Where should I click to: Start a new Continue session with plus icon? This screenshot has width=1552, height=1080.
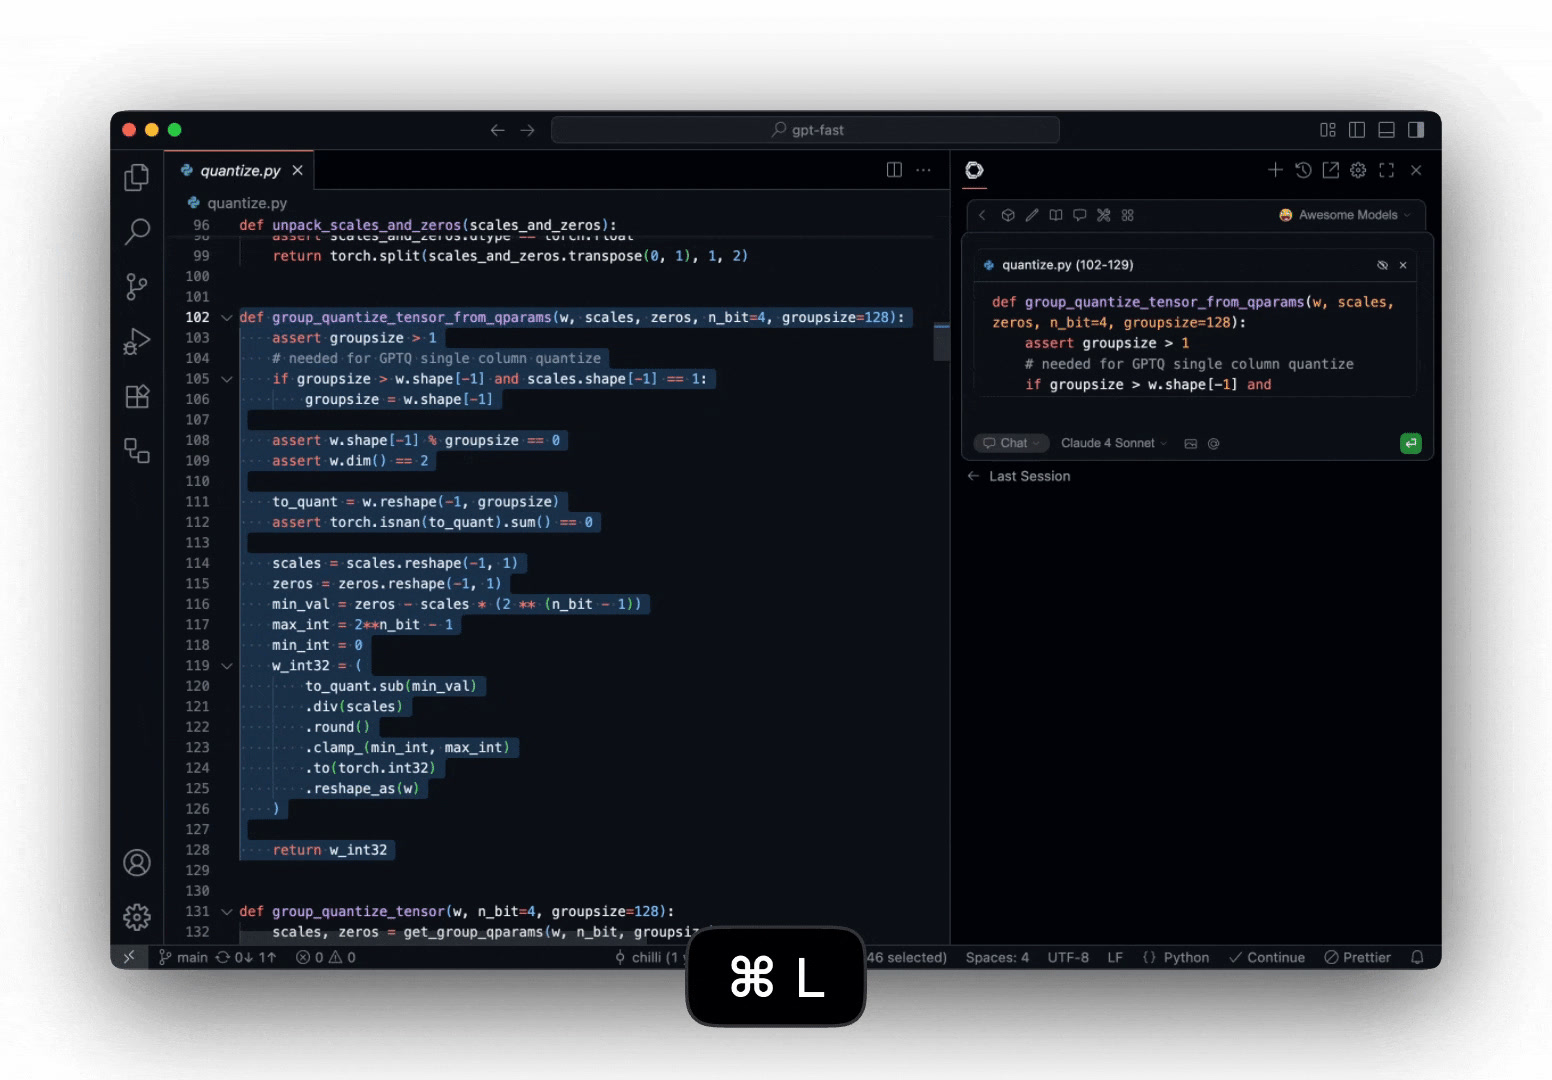coord(1275,170)
